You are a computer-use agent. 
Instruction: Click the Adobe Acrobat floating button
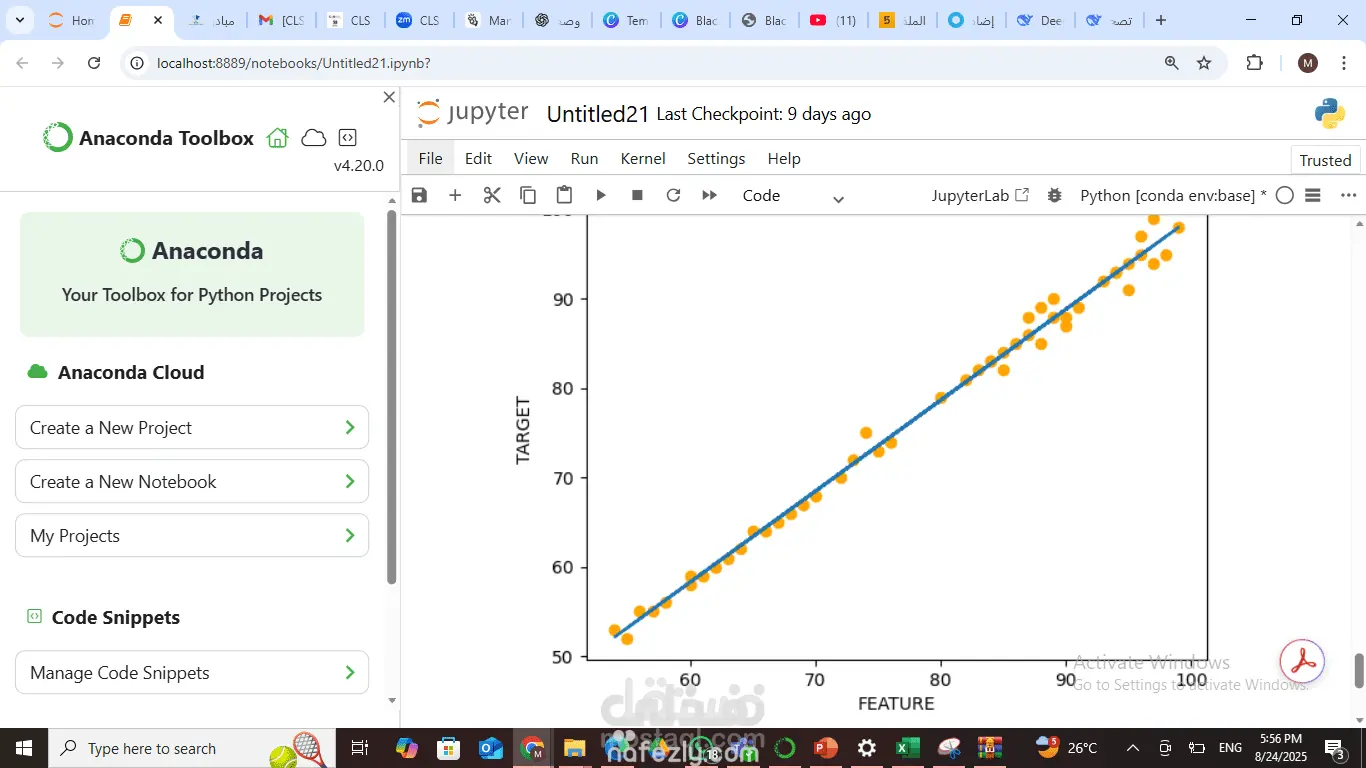click(1302, 661)
